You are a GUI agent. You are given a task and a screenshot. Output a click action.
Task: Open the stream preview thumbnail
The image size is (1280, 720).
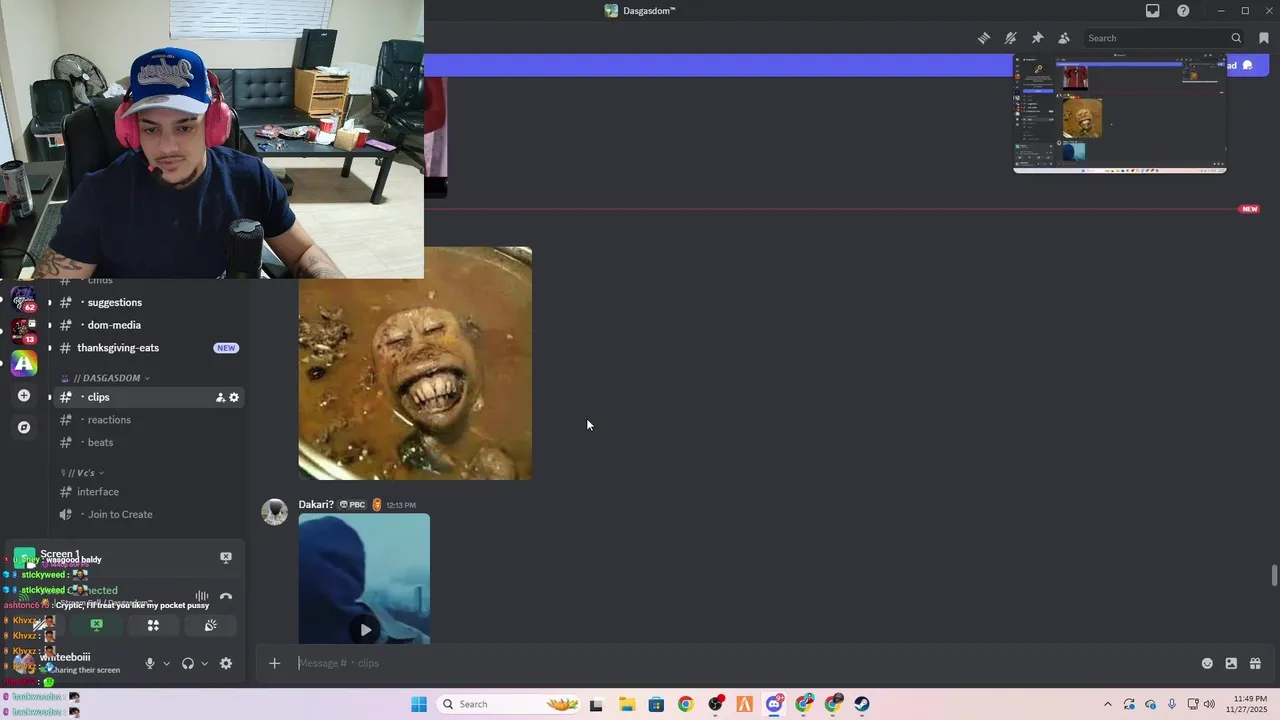(1120, 114)
